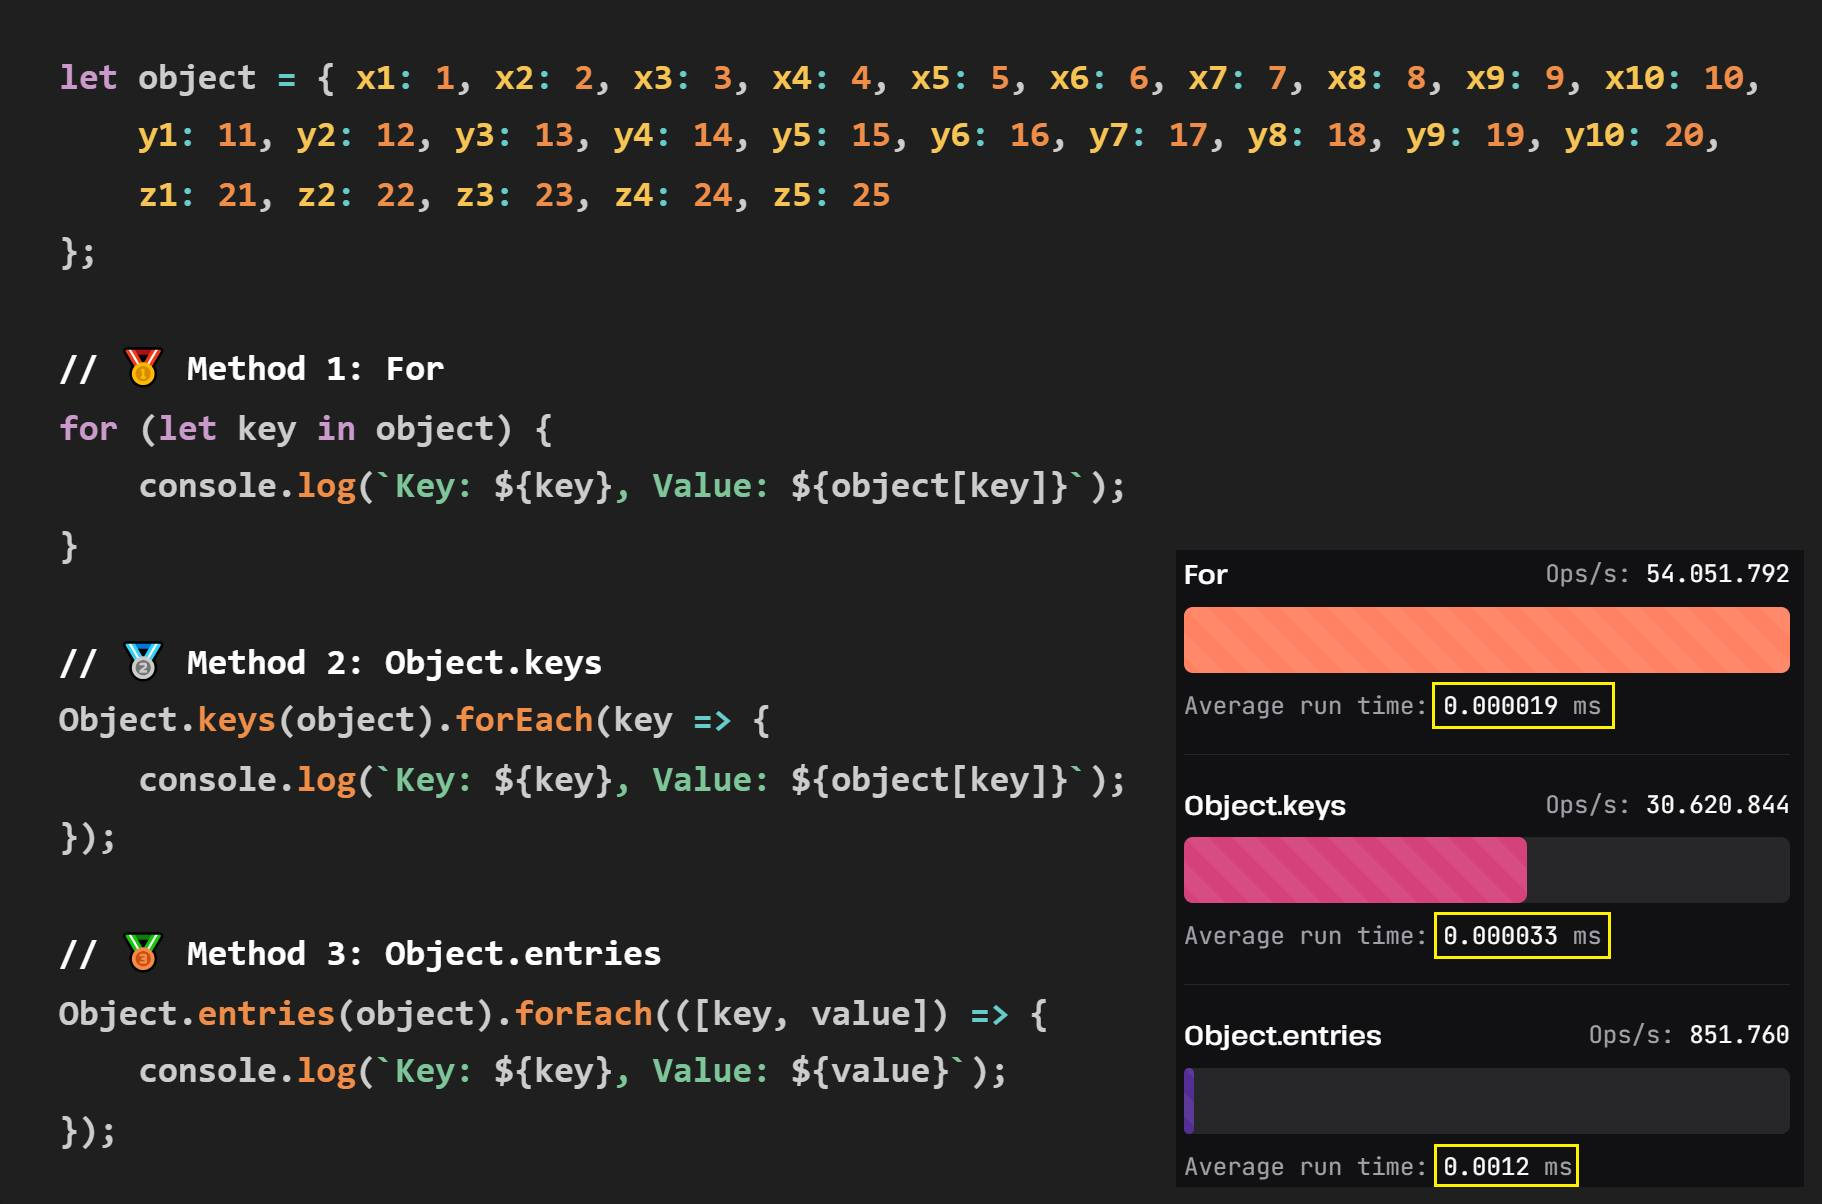Click the Object.entries call in Method 3 code
1822x1204 pixels.
(195, 1013)
